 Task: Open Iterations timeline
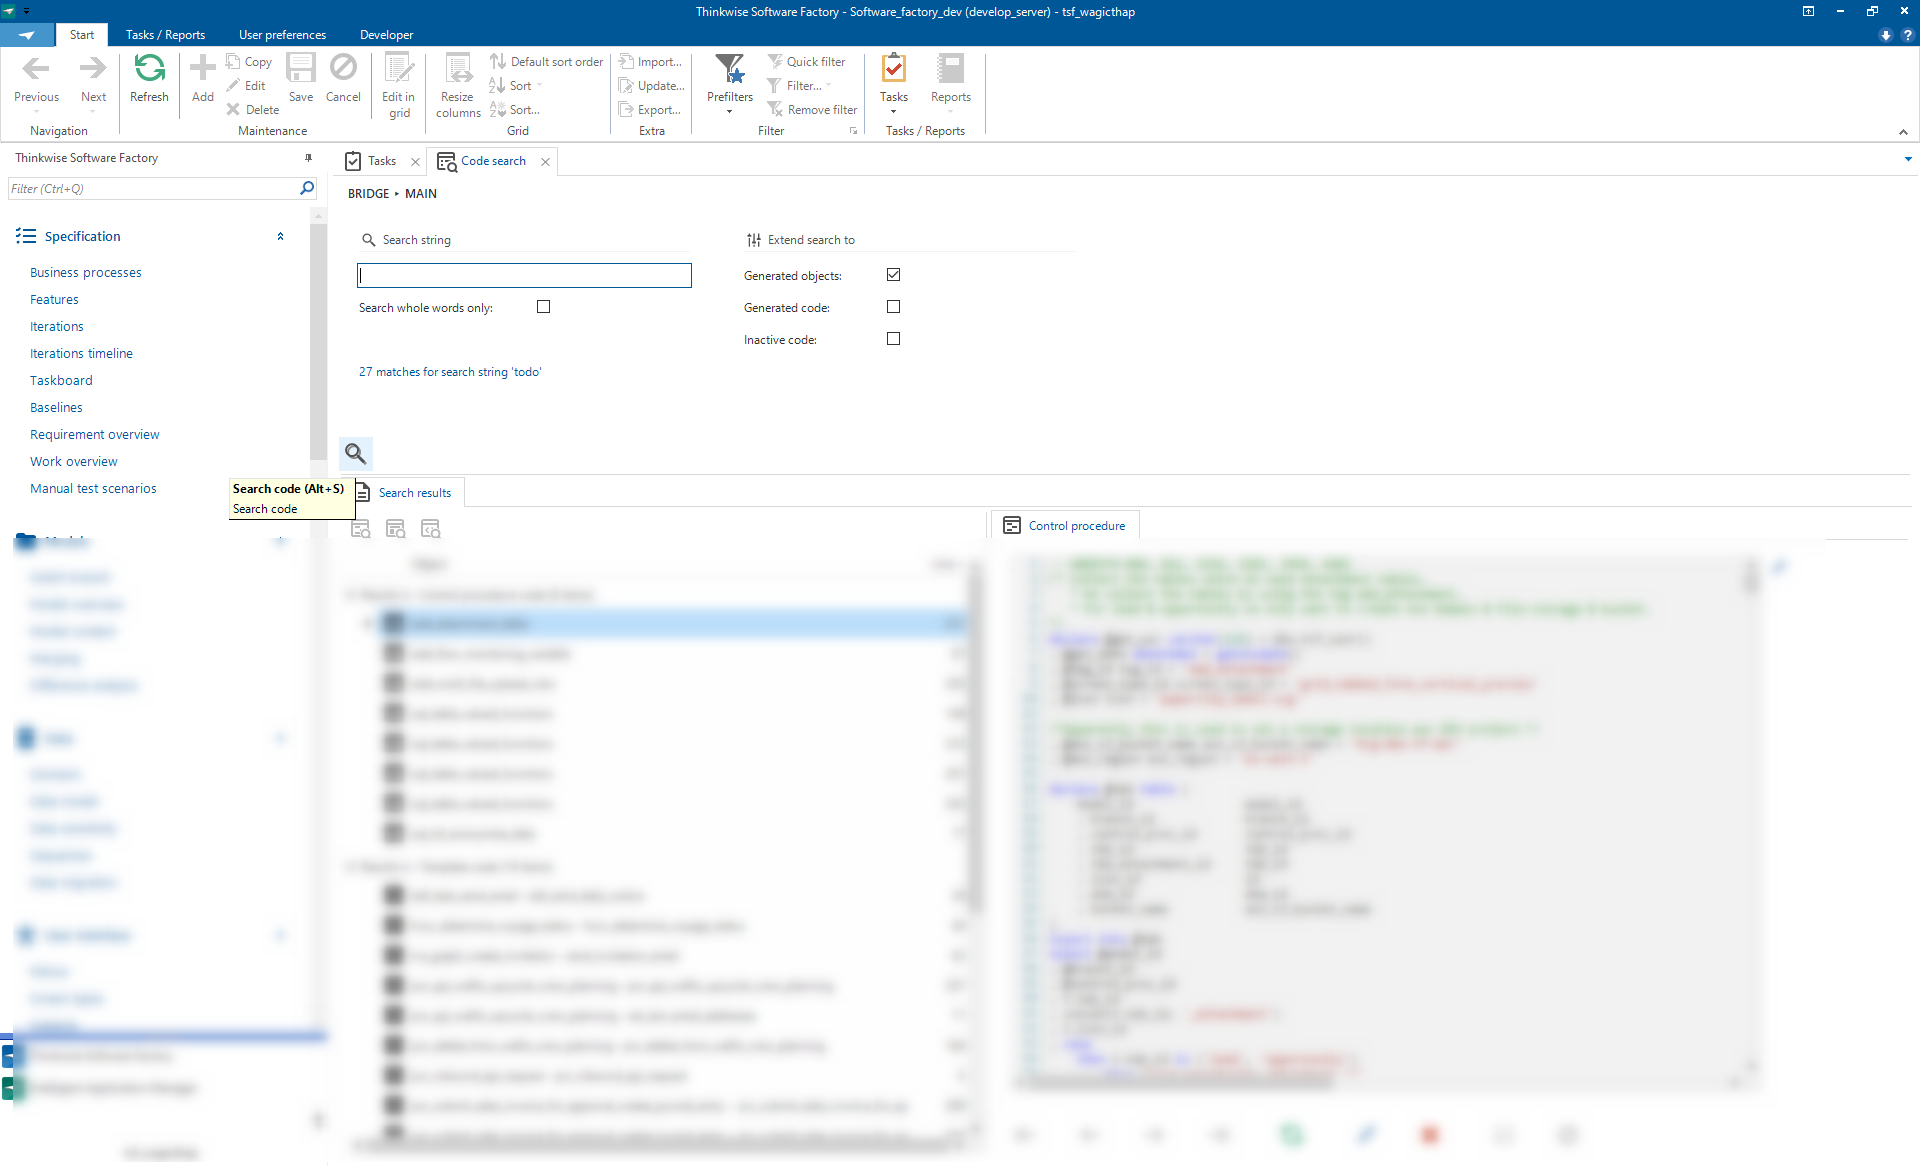coord(81,353)
